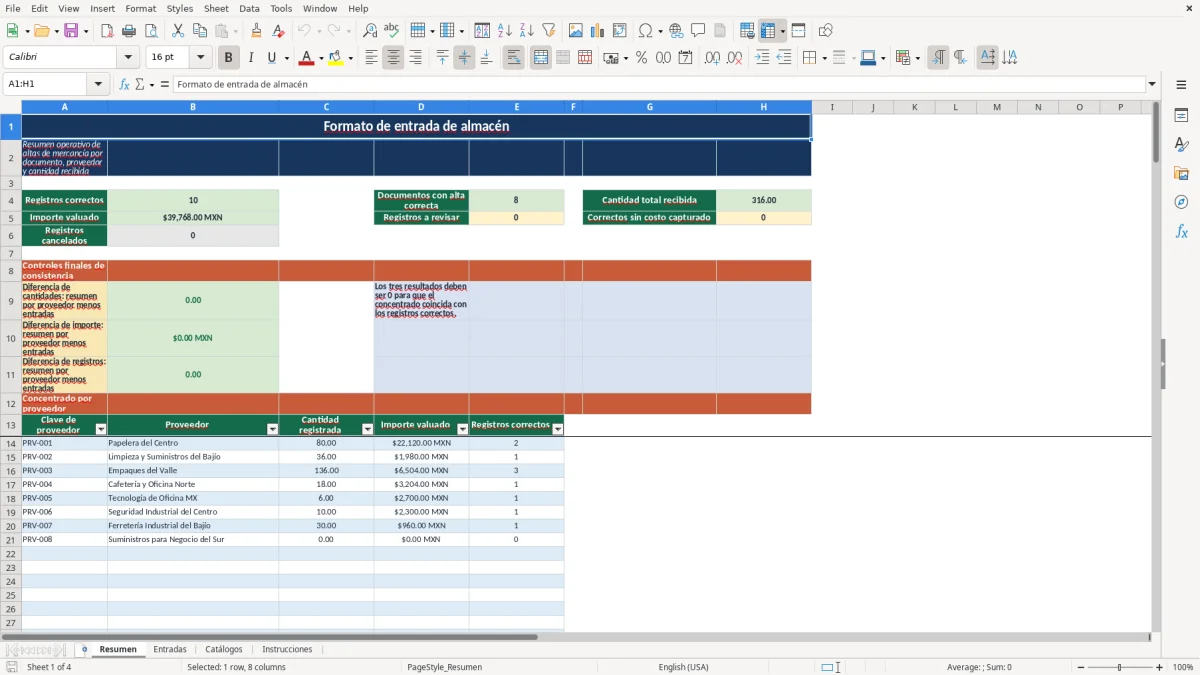
Task: Open filter dropdown for Importe valuado column
Action: (462, 429)
